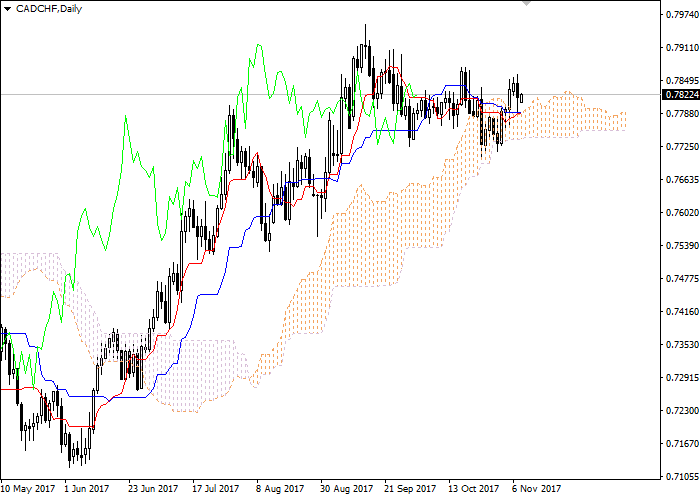The height and width of the screenshot is (500, 700).
Task: Click the 0.74160 price scale label
Action: [x=682, y=312]
